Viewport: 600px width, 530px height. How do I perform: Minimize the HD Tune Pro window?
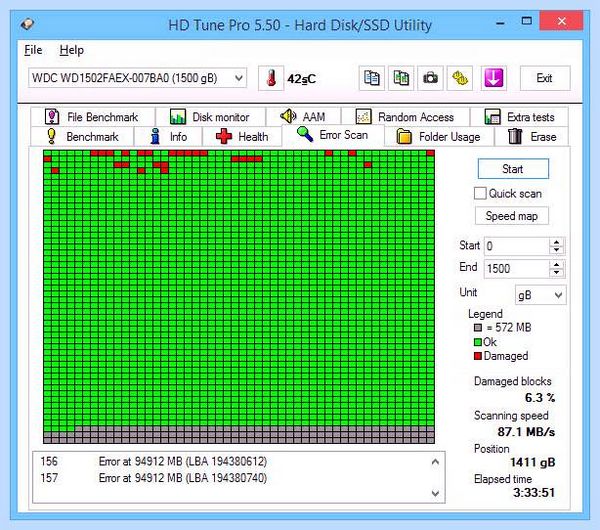(x=500, y=22)
